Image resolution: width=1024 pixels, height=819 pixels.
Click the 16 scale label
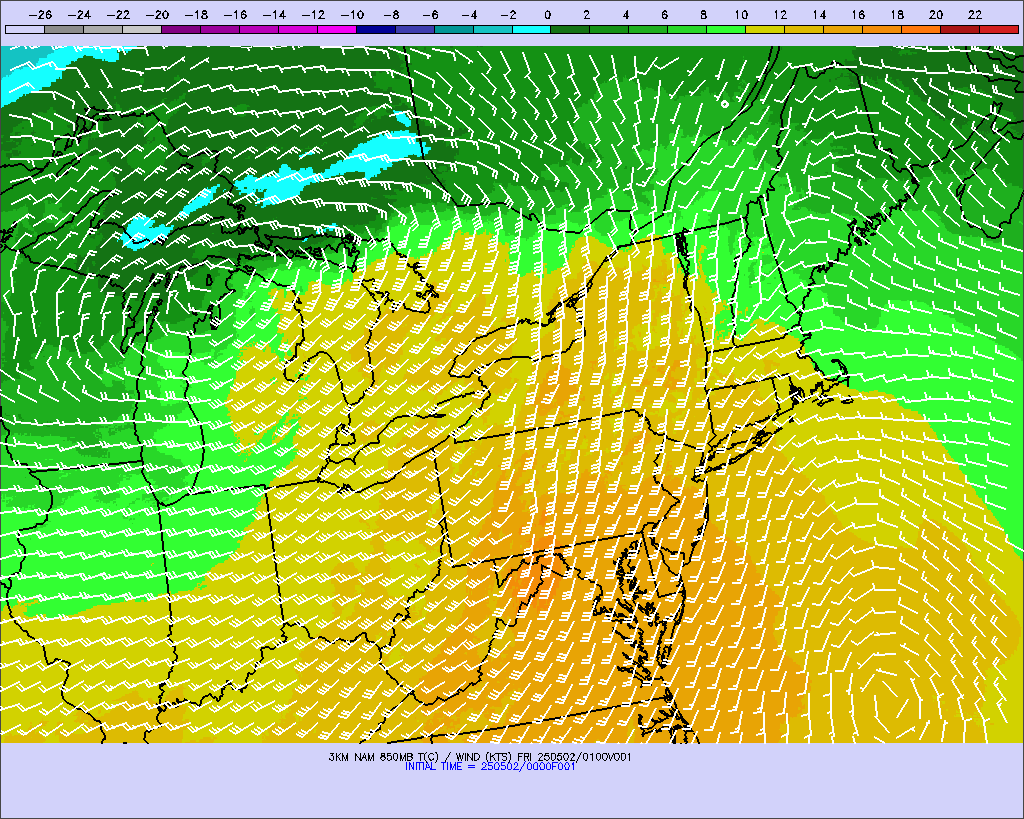(858, 15)
